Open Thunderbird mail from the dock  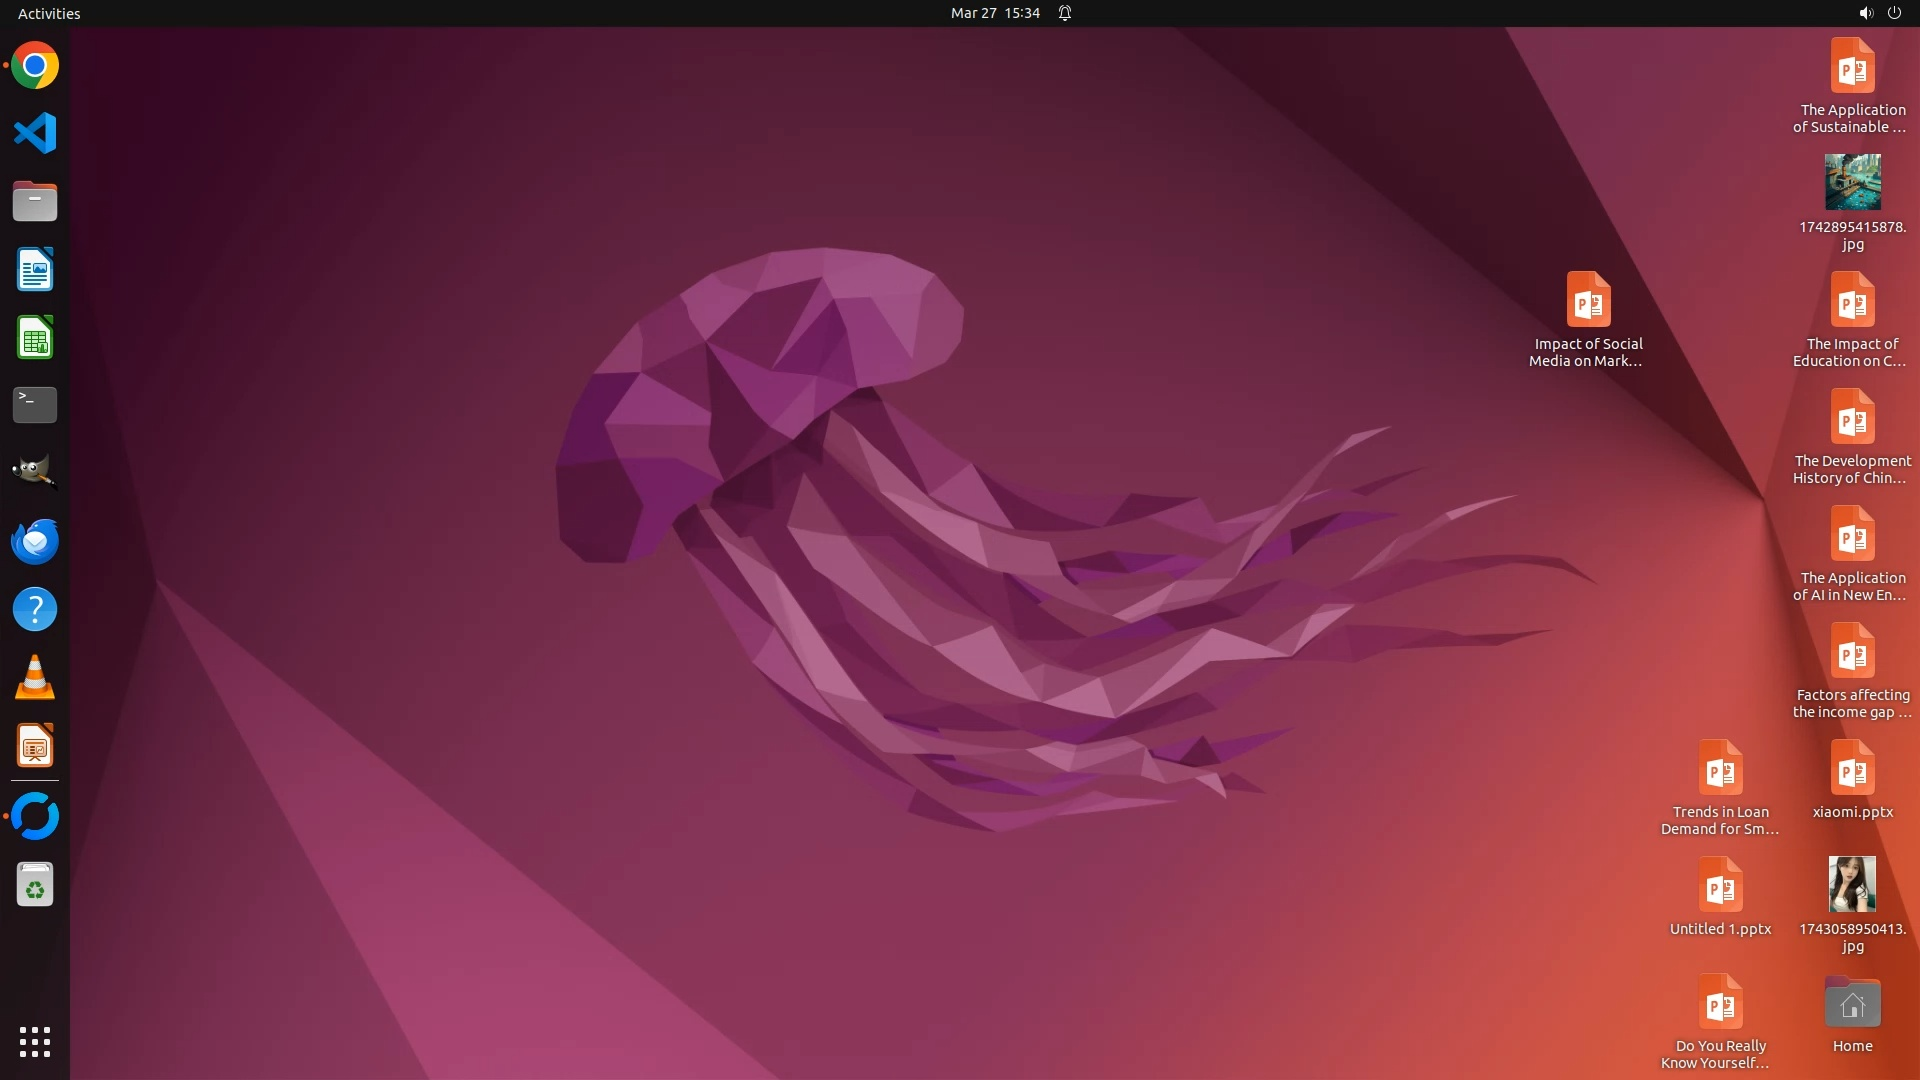tap(35, 541)
